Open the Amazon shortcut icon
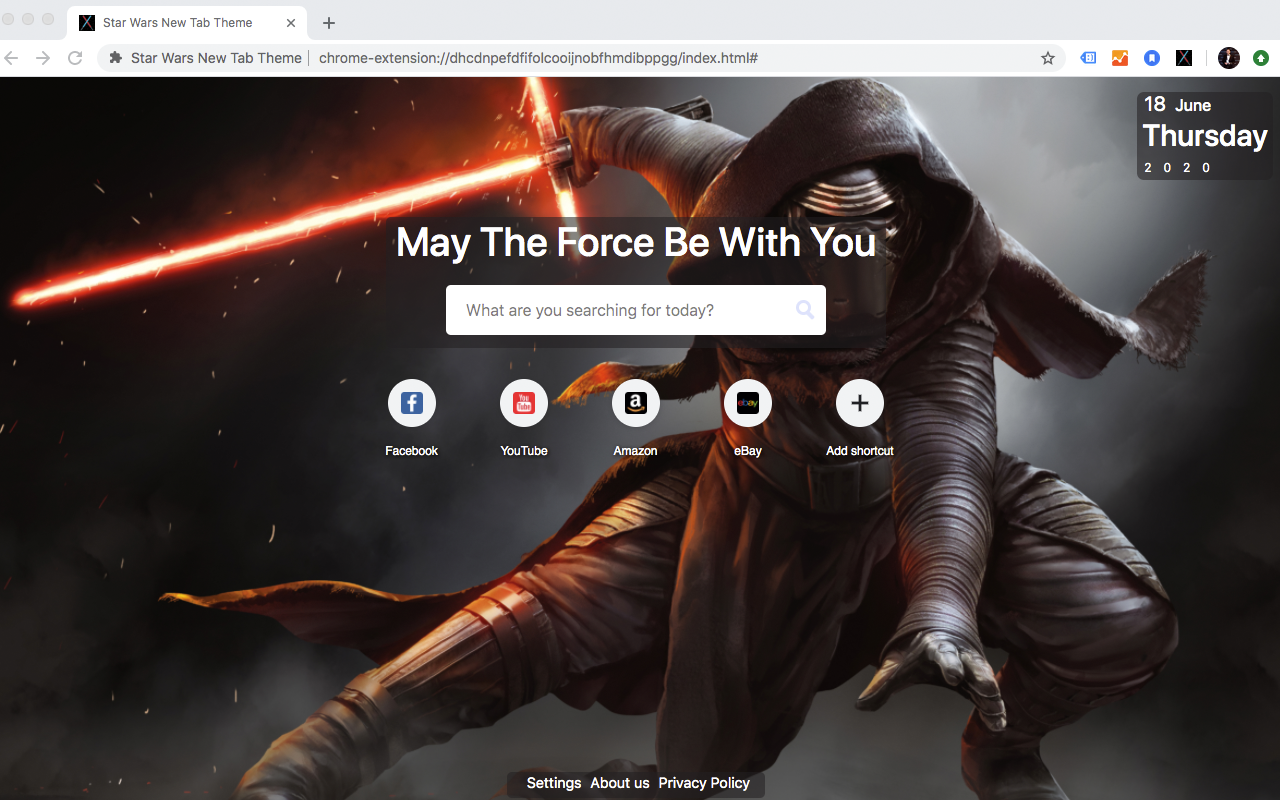1280x800 pixels. pos(636,403)
